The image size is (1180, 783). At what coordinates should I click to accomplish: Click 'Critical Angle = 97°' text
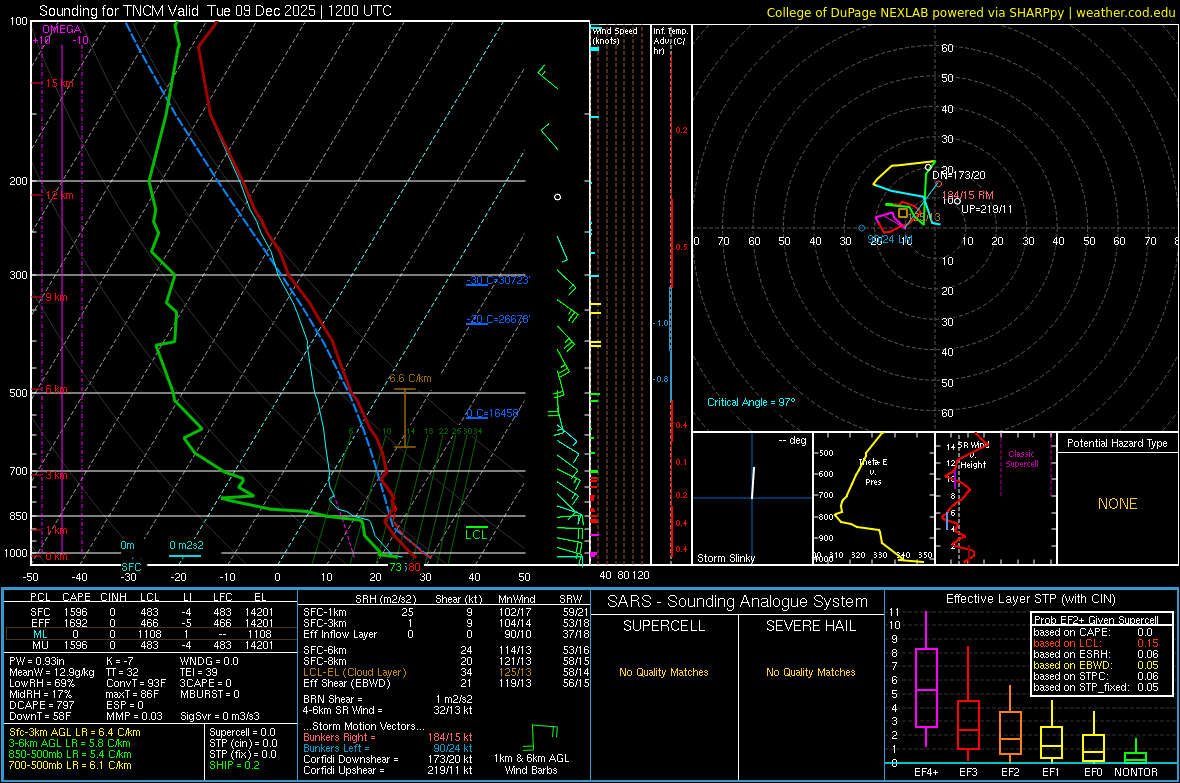[x=750, y=402]
